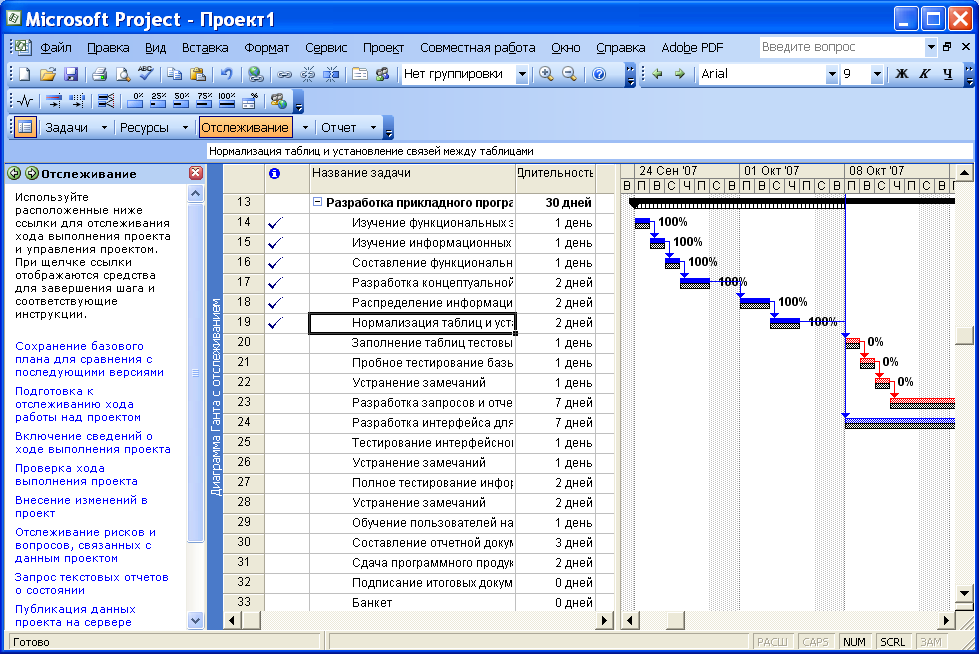Open the font size 9 dropdown
This screenshot has height=654, width=979.
[x=877, y=74]
